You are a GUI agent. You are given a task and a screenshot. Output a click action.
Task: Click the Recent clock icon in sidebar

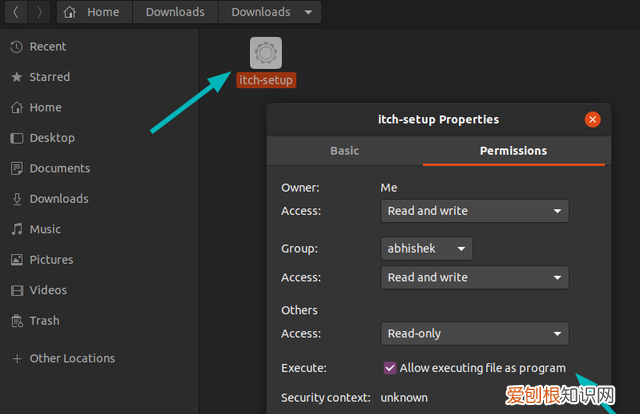click(x=16, y=47)
